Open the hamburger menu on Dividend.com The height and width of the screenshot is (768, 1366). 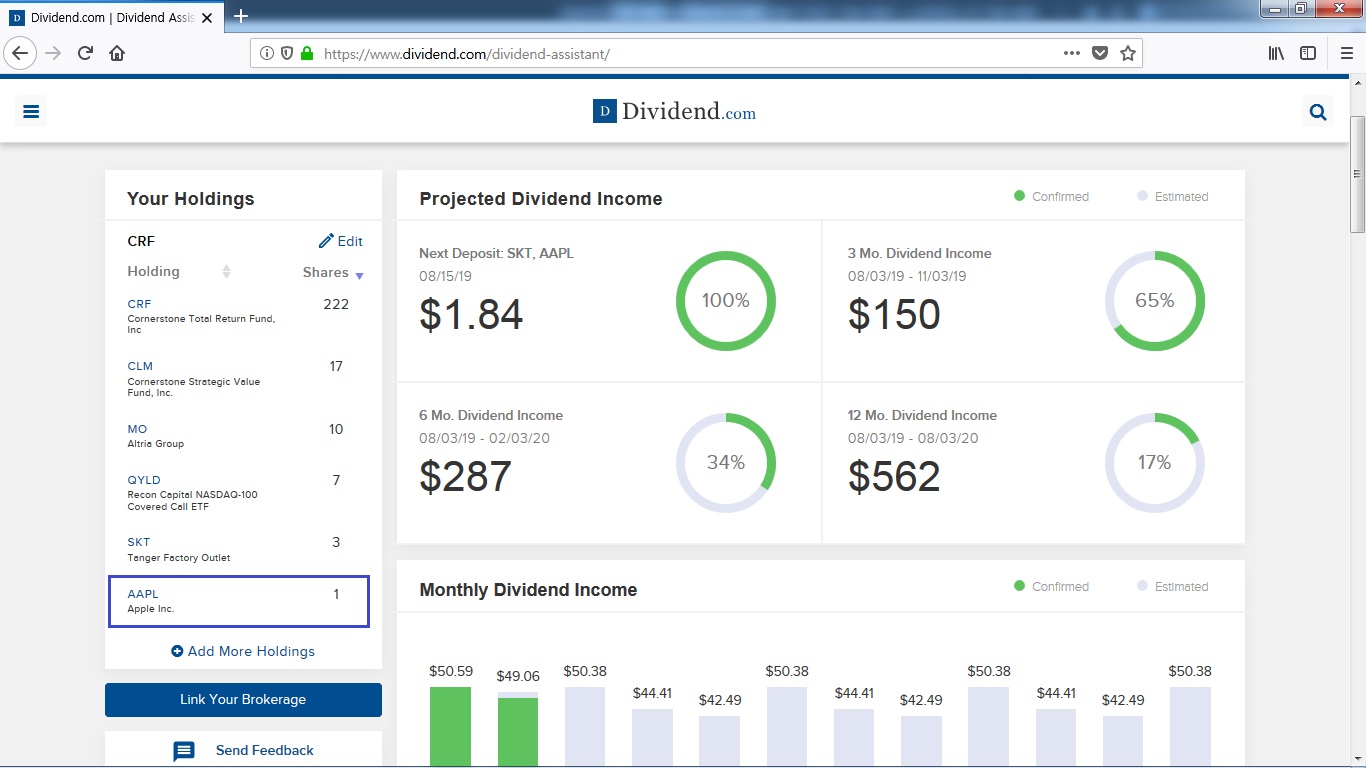coord(31,112)
